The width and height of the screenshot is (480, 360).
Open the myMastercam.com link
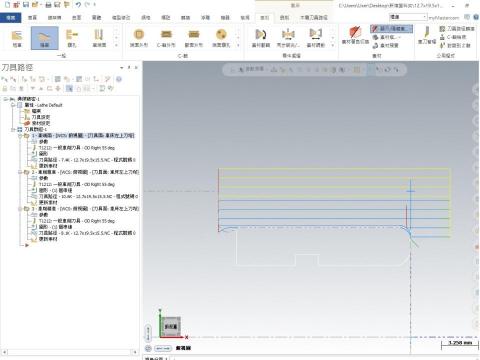(x=444, y=17)
